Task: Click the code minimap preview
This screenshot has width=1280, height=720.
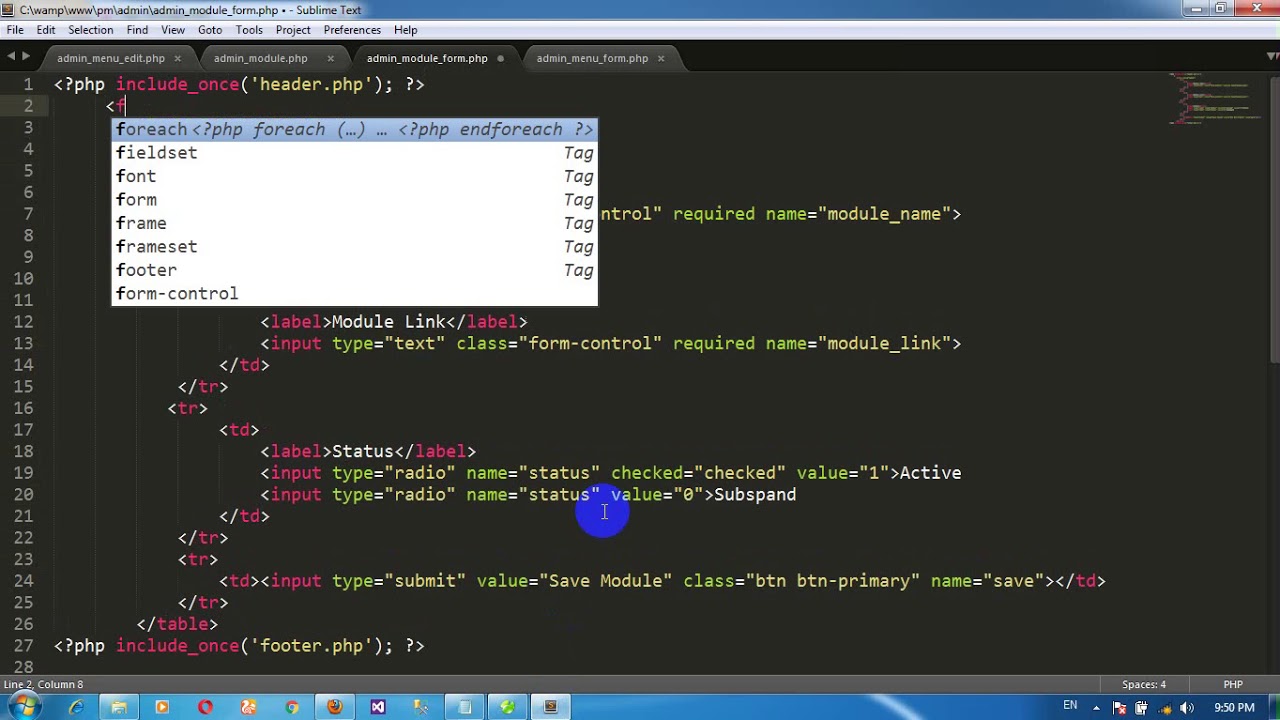Action: (1215, 98)
